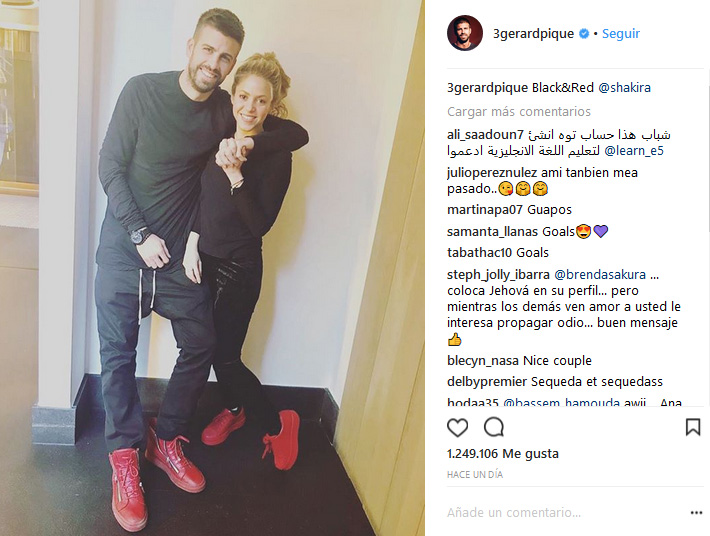Save post with the bookmark icon
Image resolution: width=710 pixels, height=536 pixels.
click(693, 427)
